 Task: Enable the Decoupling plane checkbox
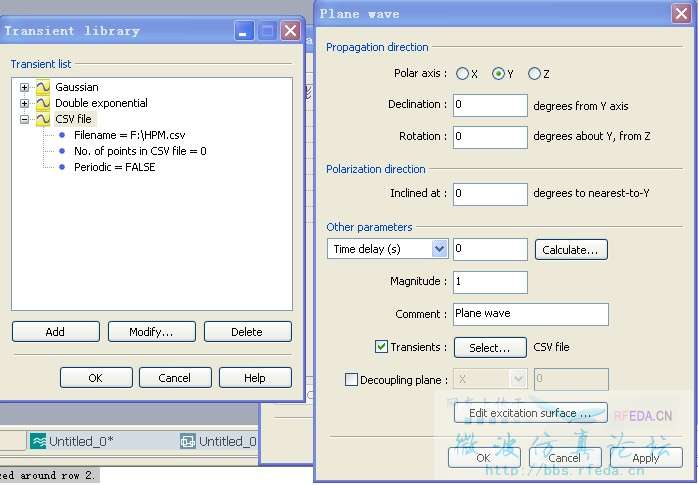tap(351, 379)
